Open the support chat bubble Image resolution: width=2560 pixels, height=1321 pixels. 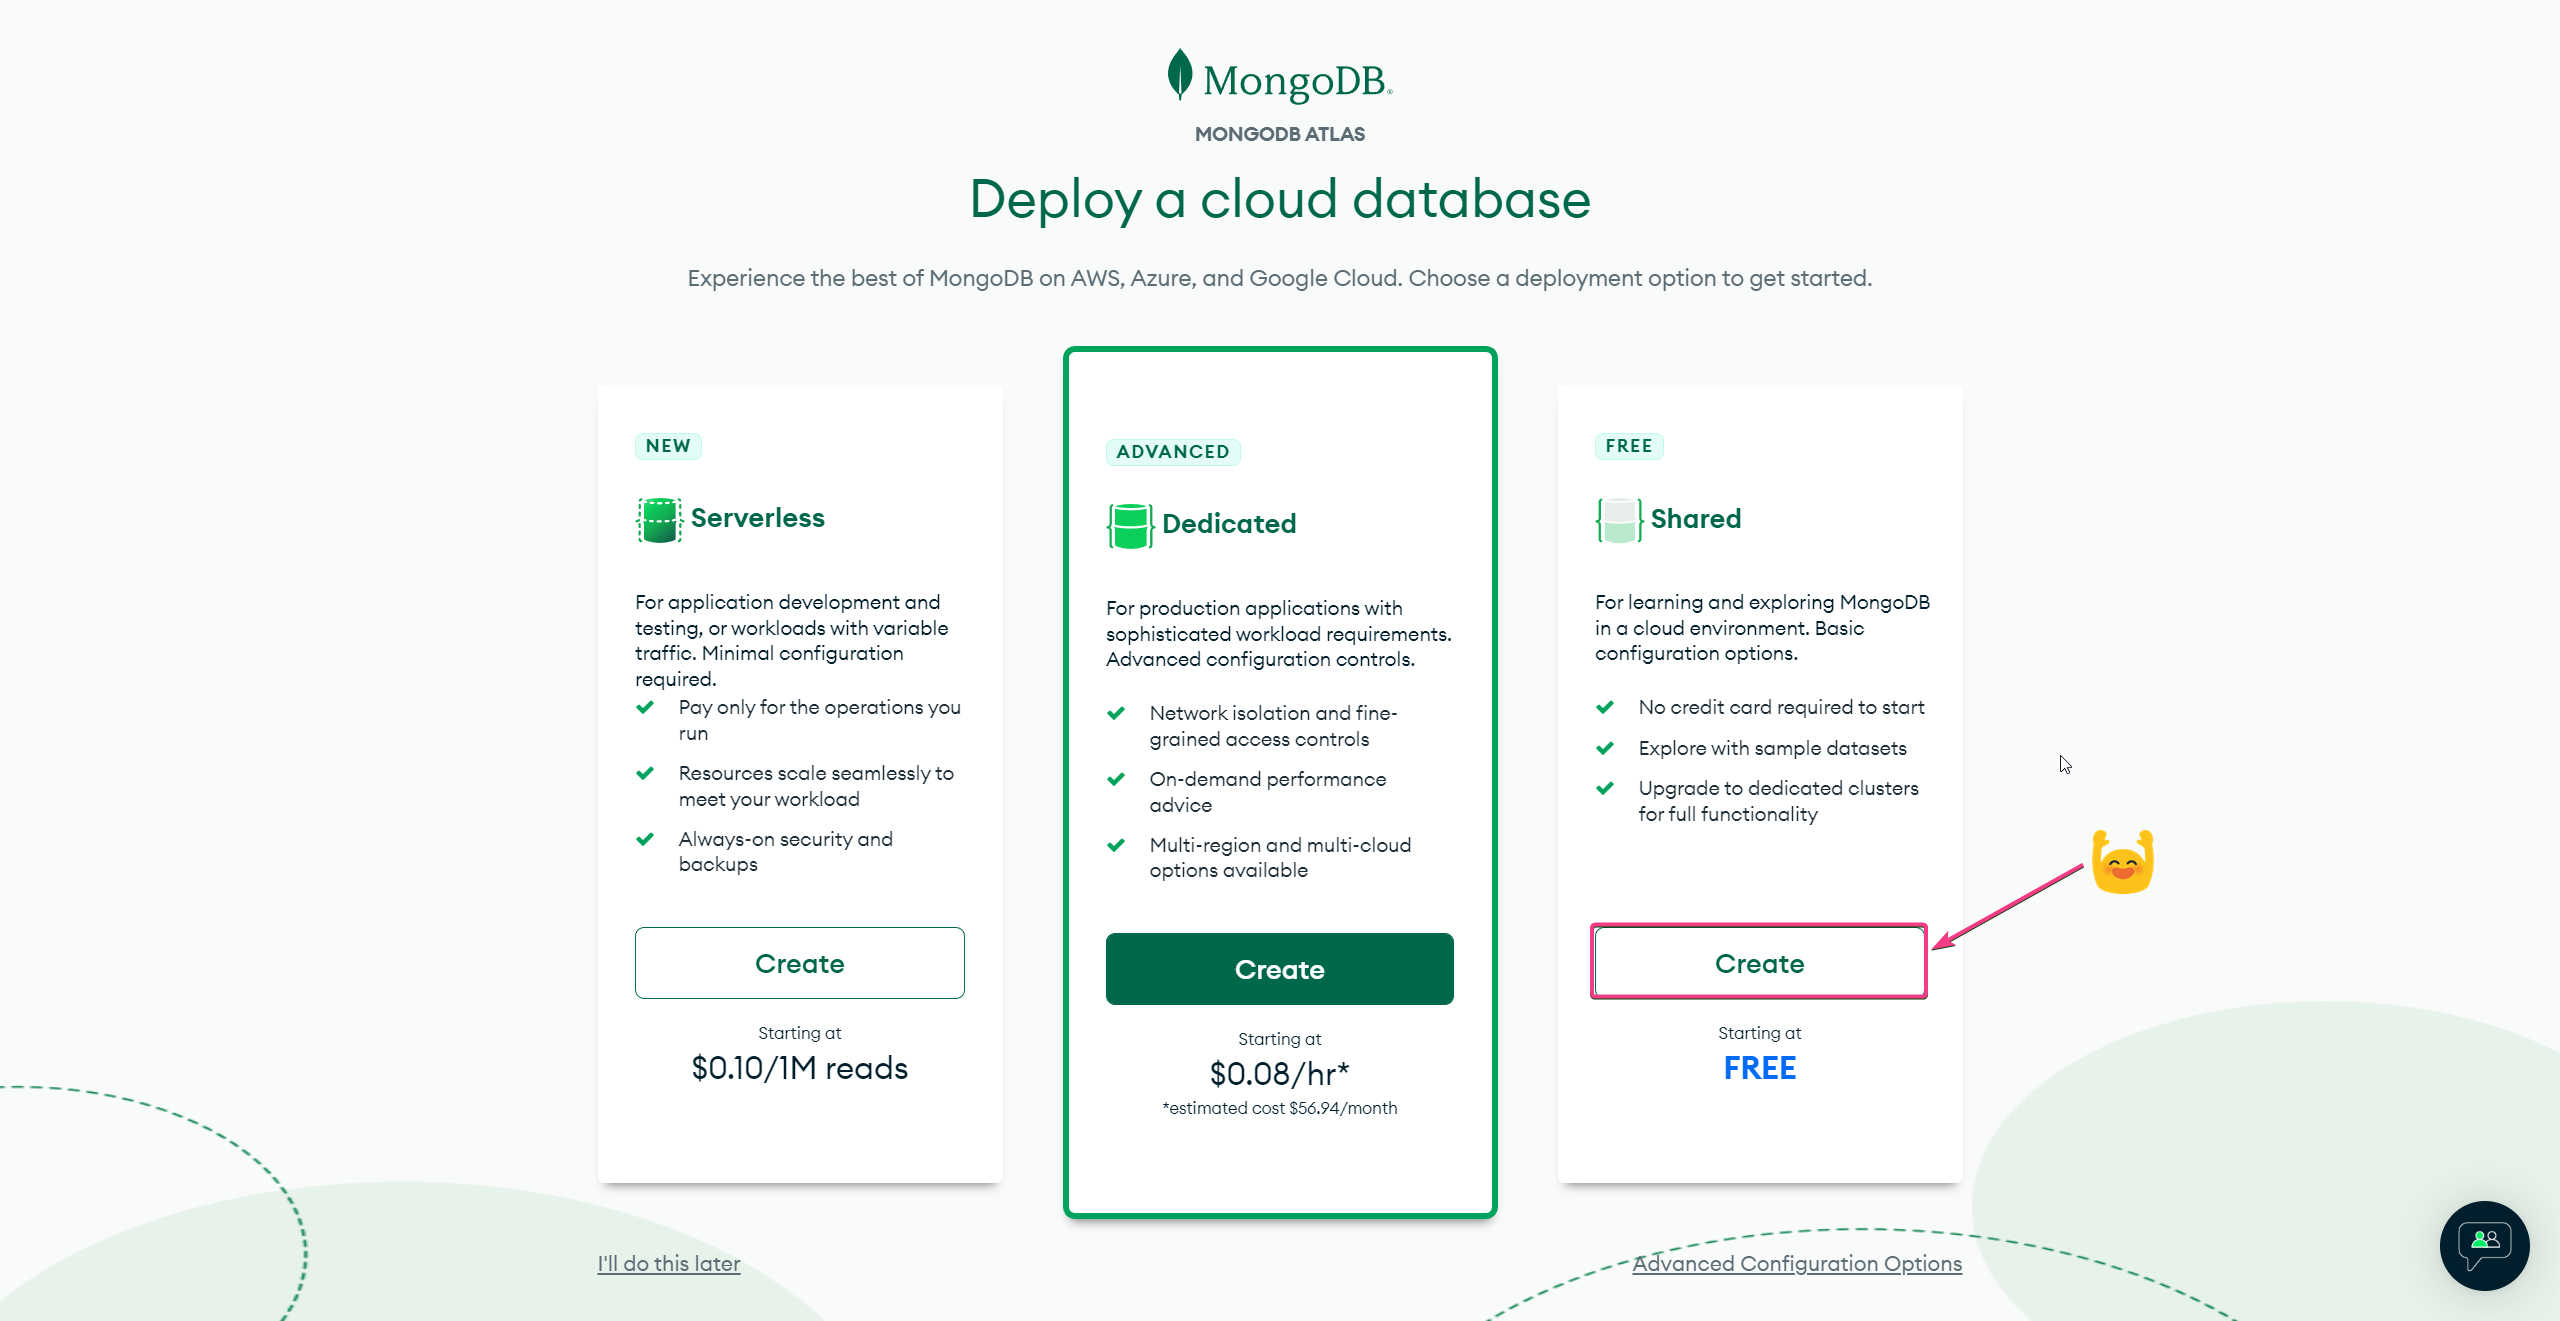click(2485, 1246)
